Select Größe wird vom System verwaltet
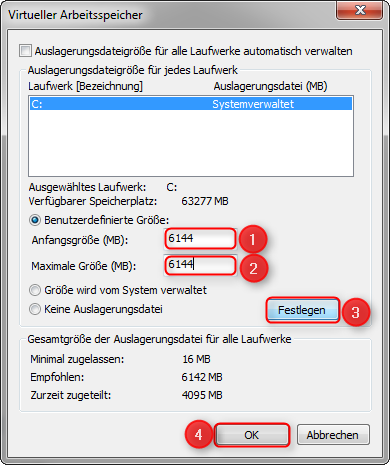 click(x=35, y=290)
